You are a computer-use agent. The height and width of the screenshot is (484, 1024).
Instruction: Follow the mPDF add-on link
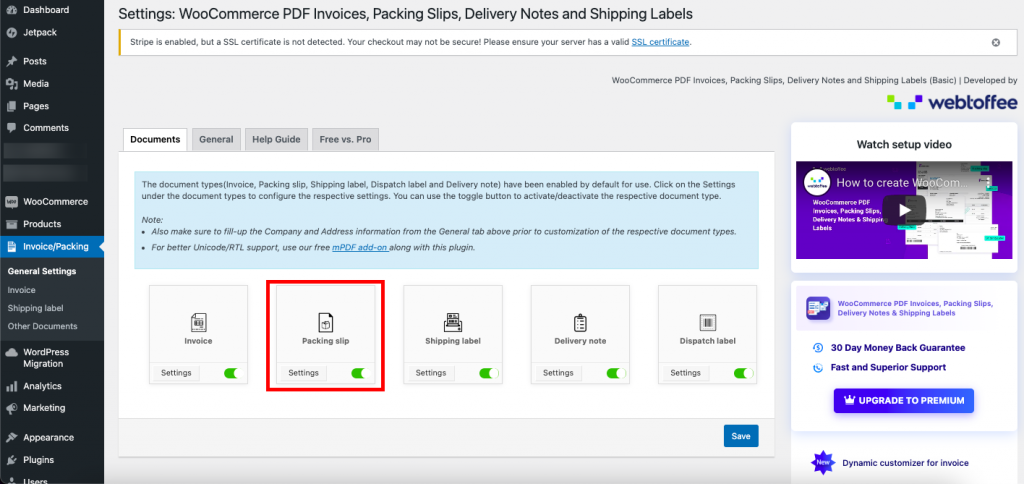click(x=360, y=248)
